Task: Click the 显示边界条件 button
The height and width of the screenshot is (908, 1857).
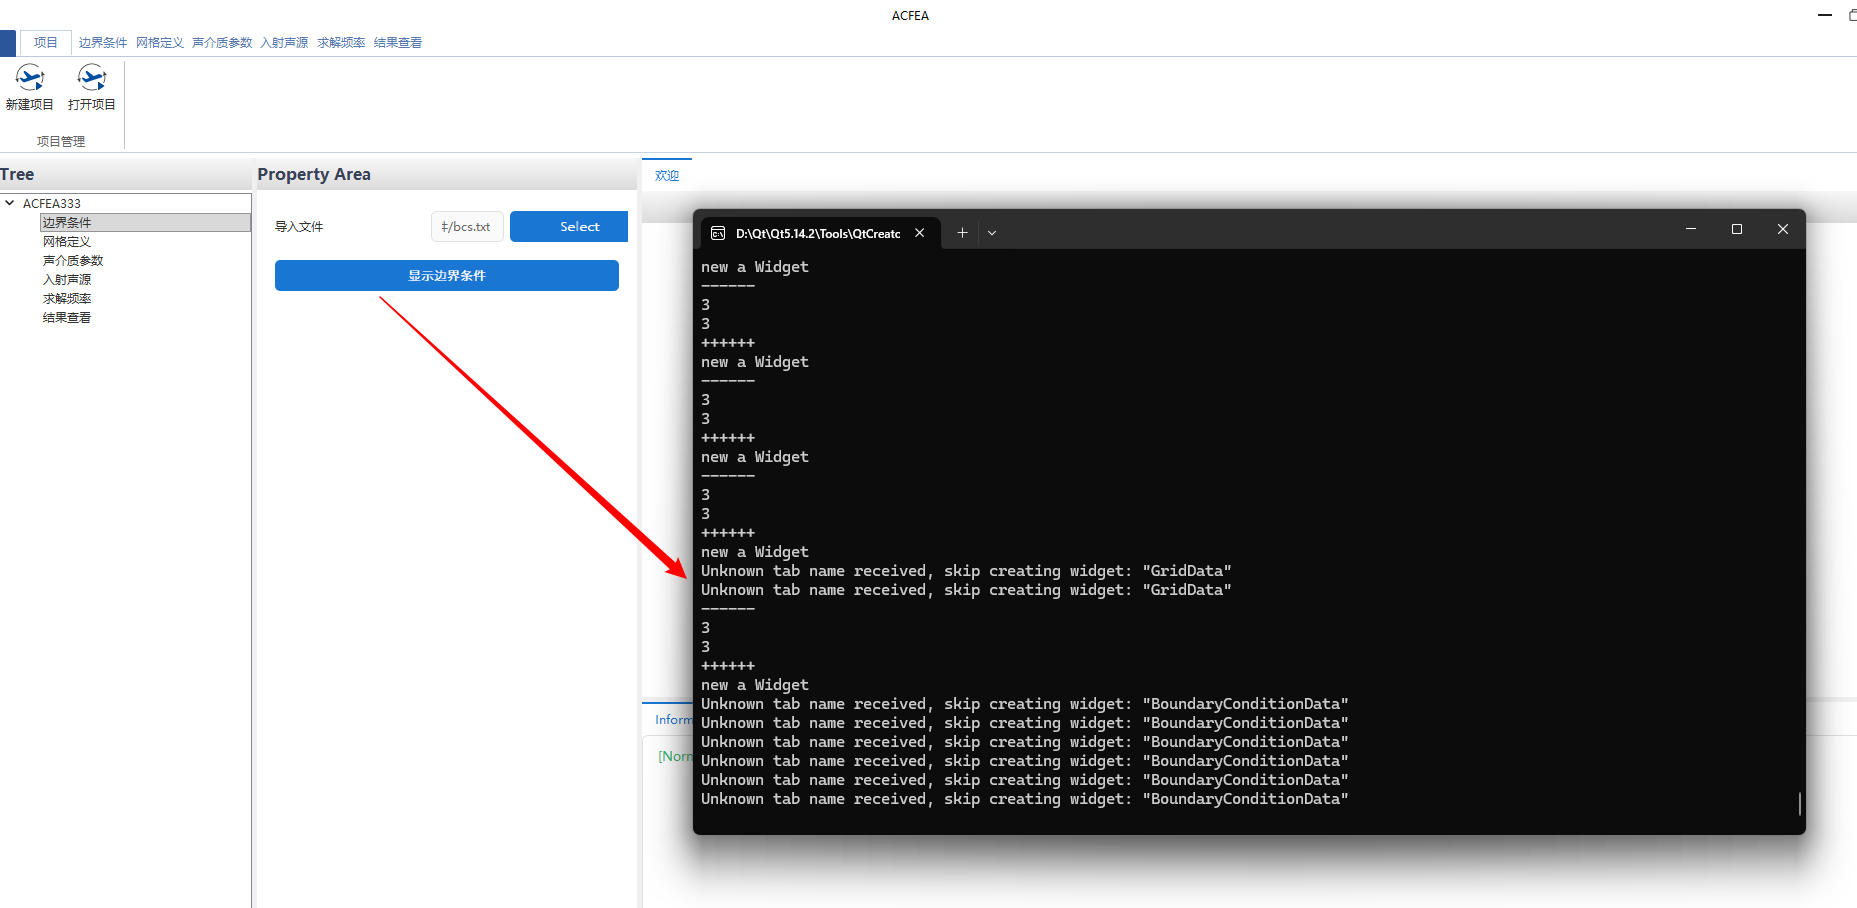Action: (x=447, y=275)
